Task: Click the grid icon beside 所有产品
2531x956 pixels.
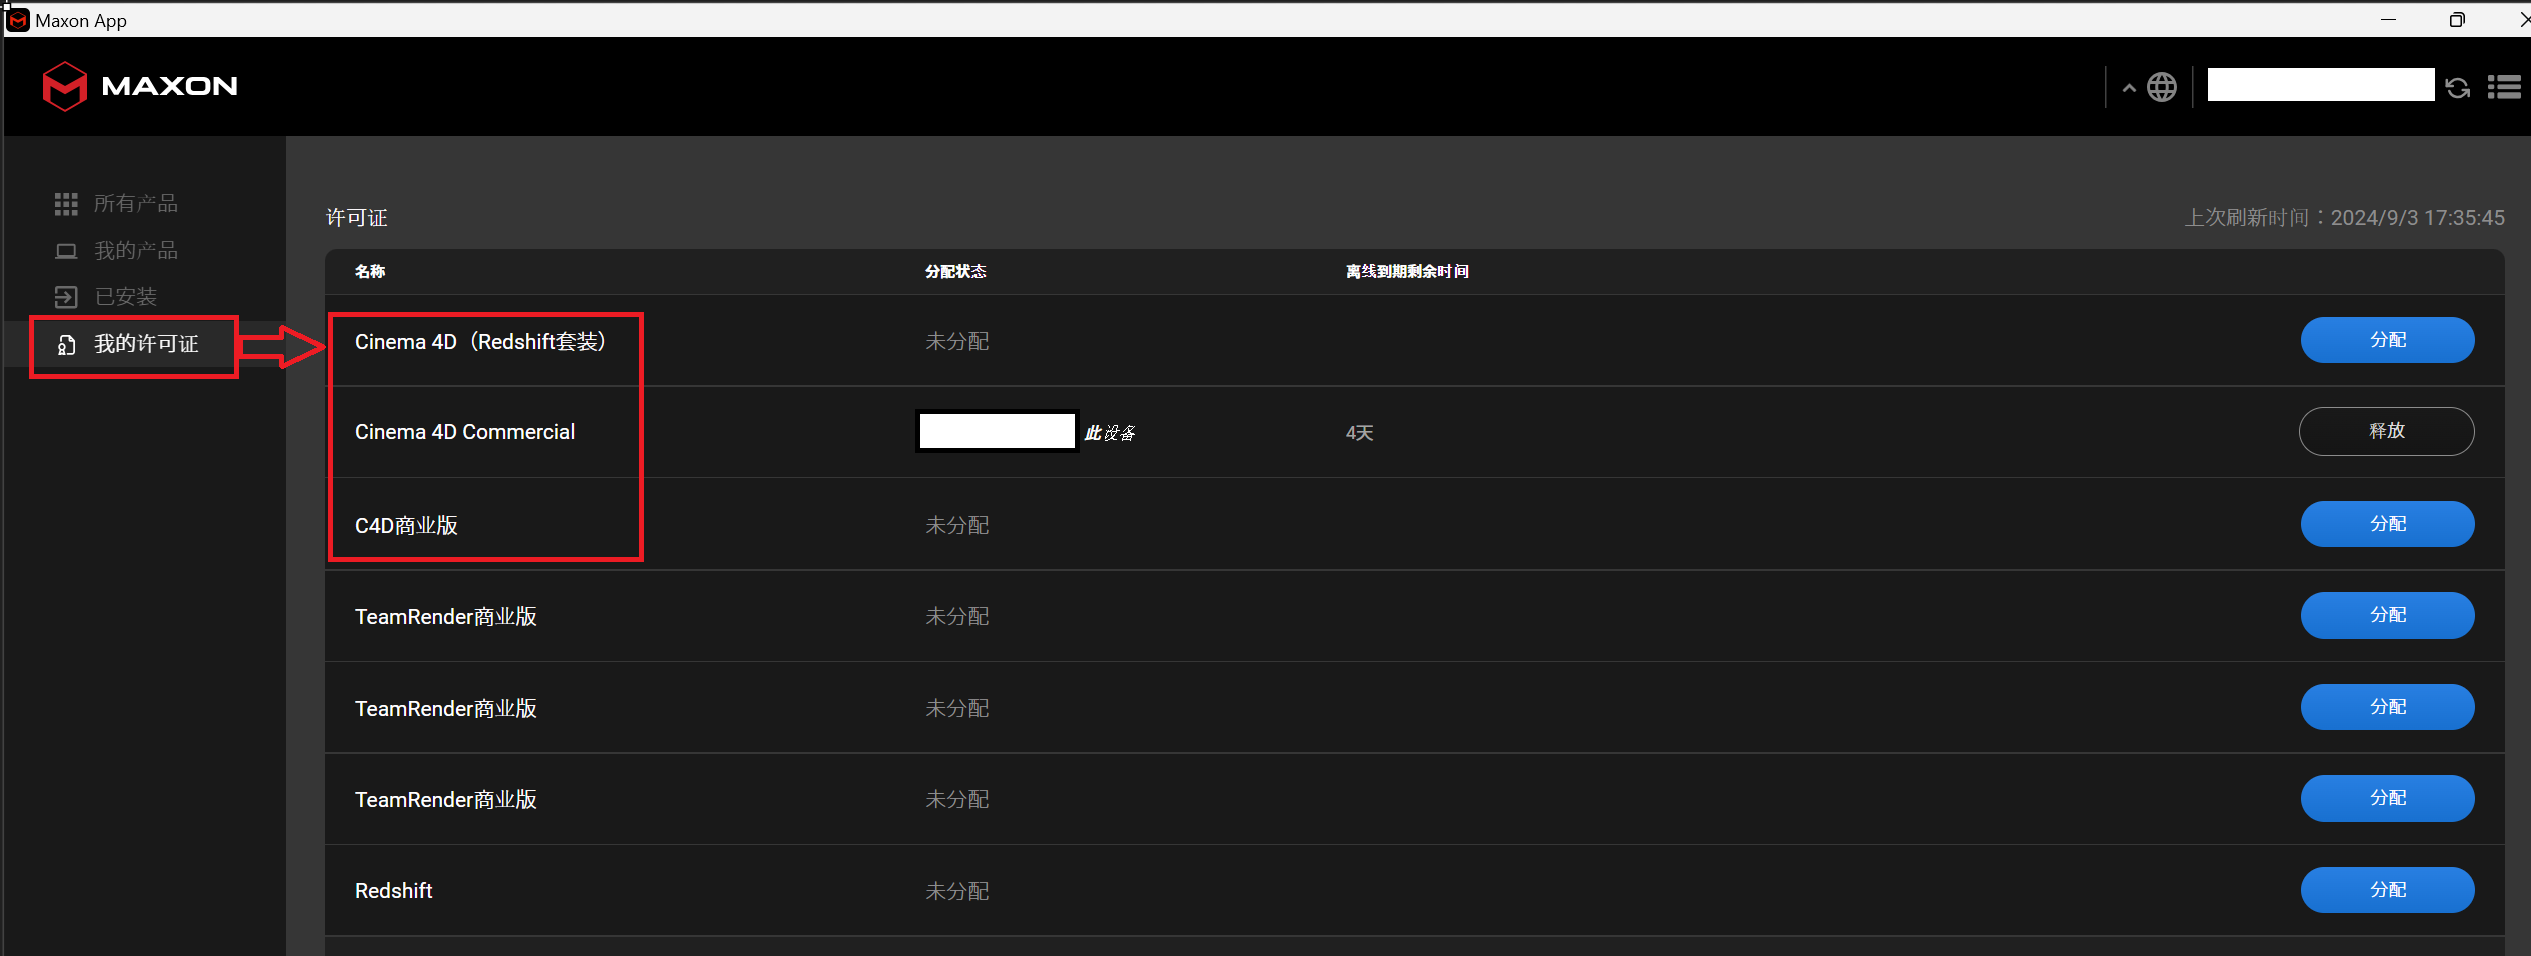Action: pyautogui.click(x=66, y=204)
